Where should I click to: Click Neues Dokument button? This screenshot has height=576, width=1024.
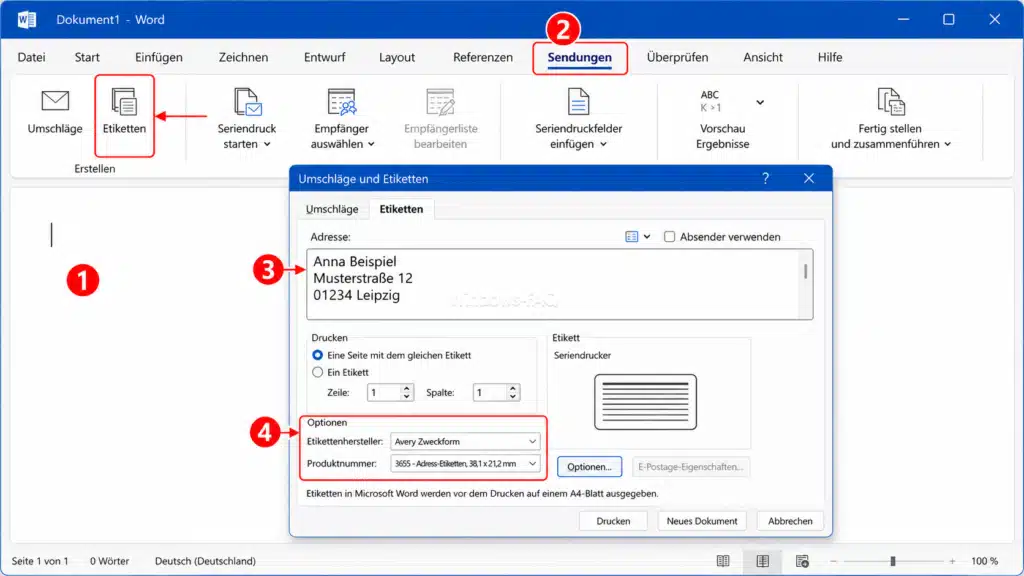[702, 521]
